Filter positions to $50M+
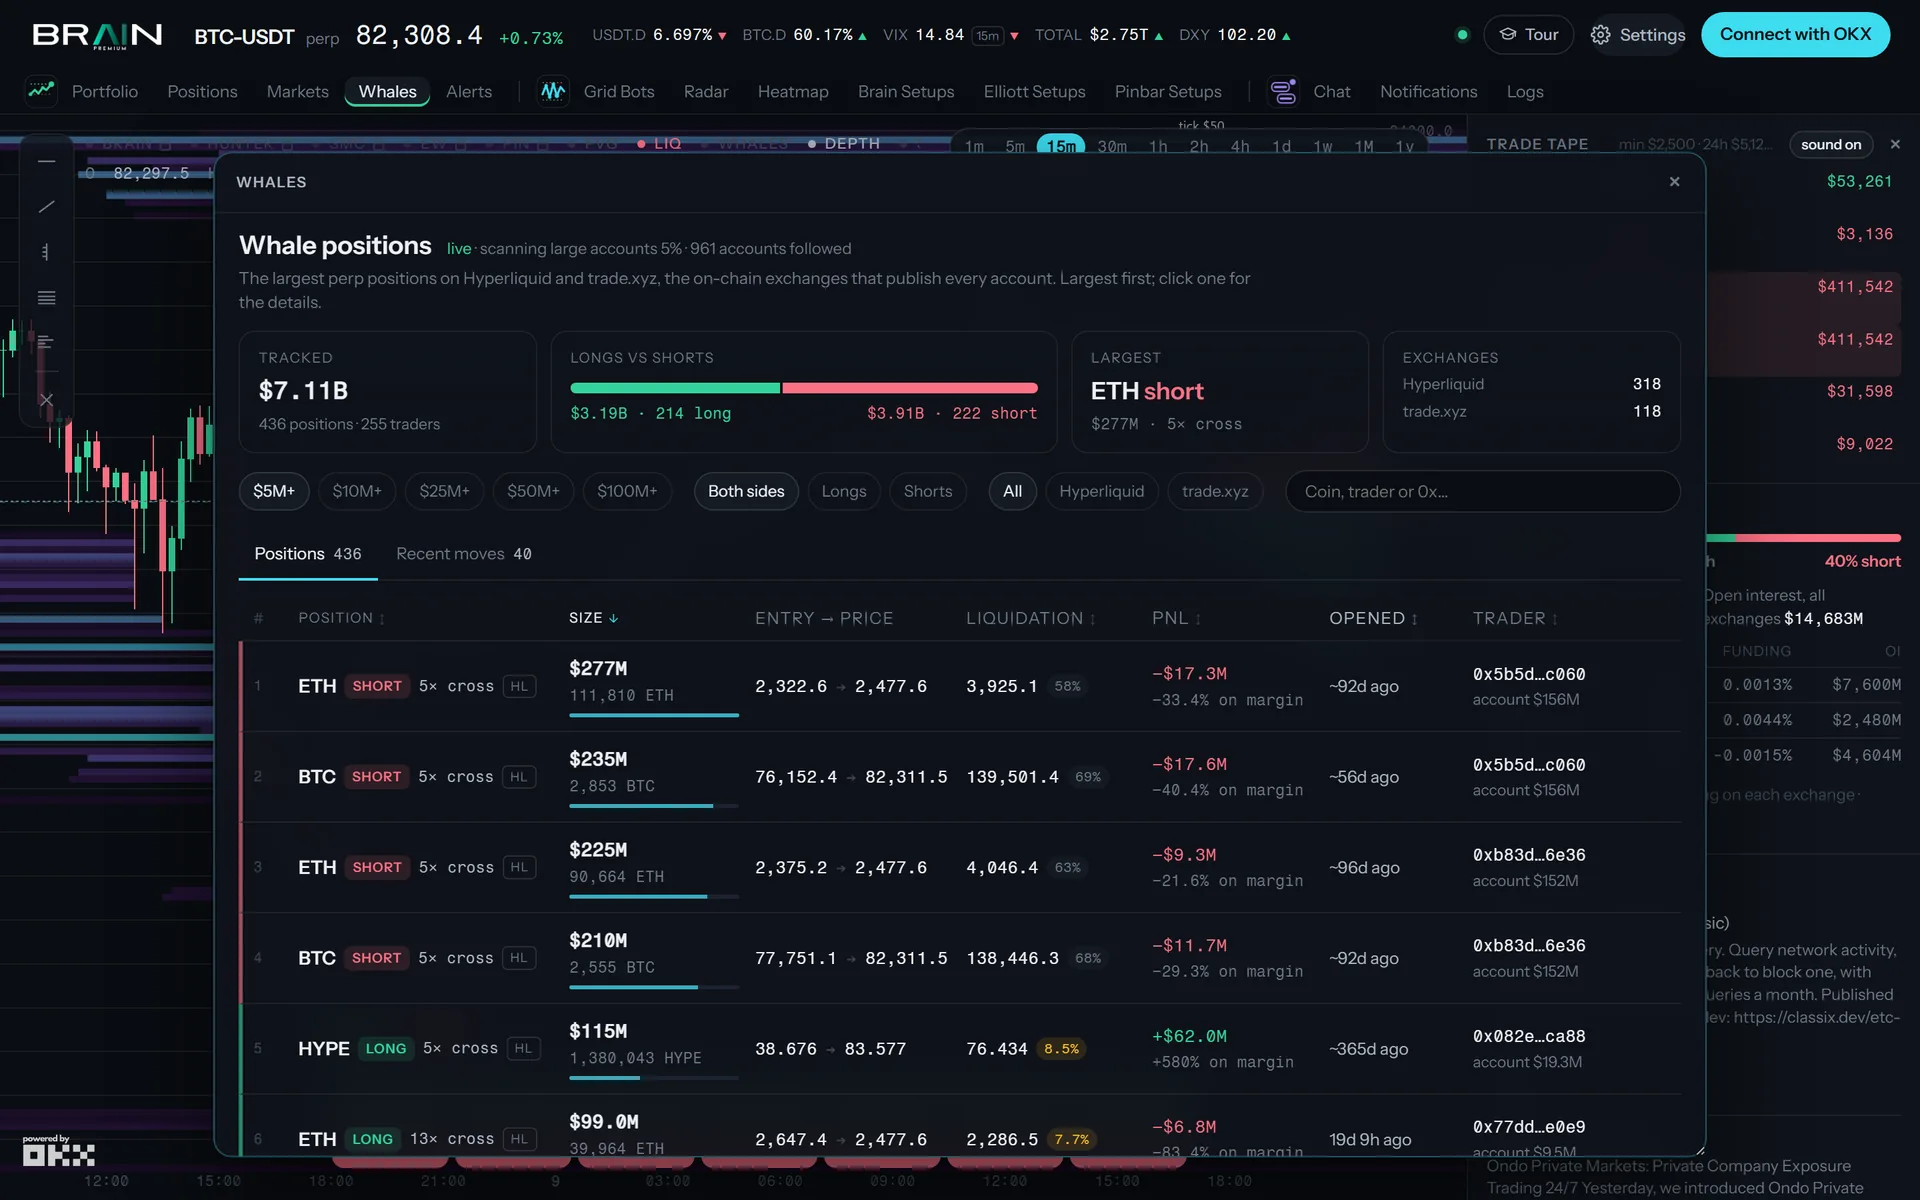1920x1200 pixels. click(x=533, y=491)
